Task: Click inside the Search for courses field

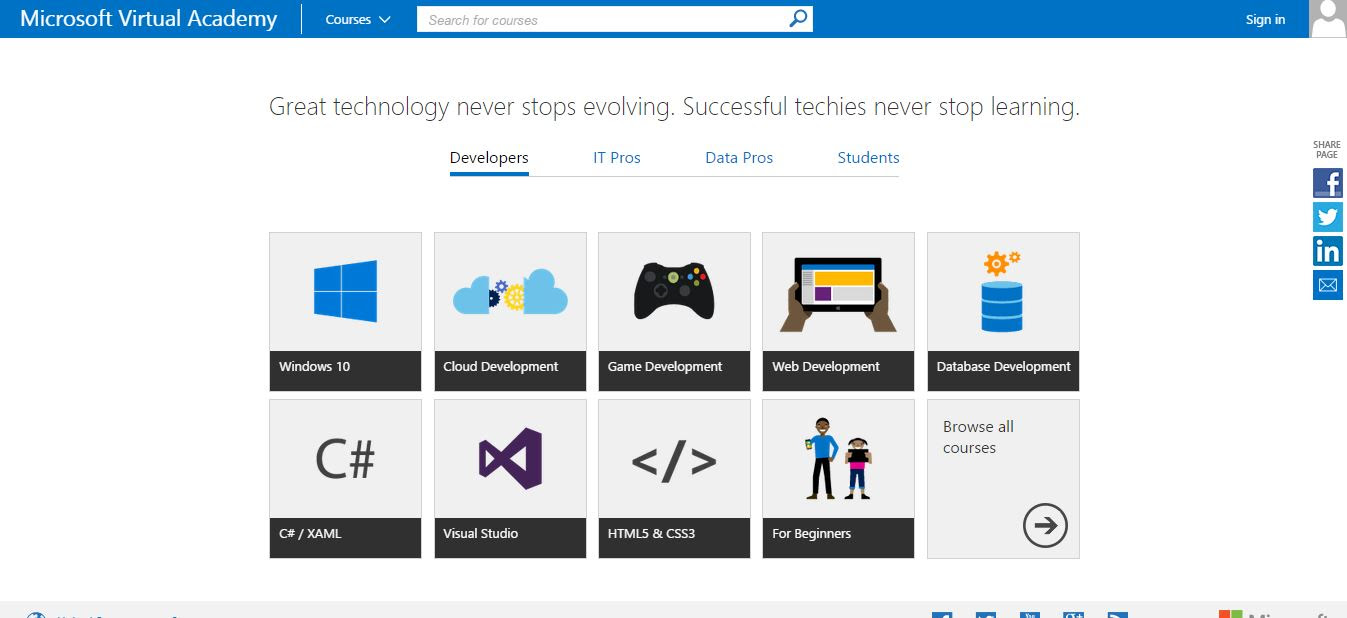Action: coord(600,18)
